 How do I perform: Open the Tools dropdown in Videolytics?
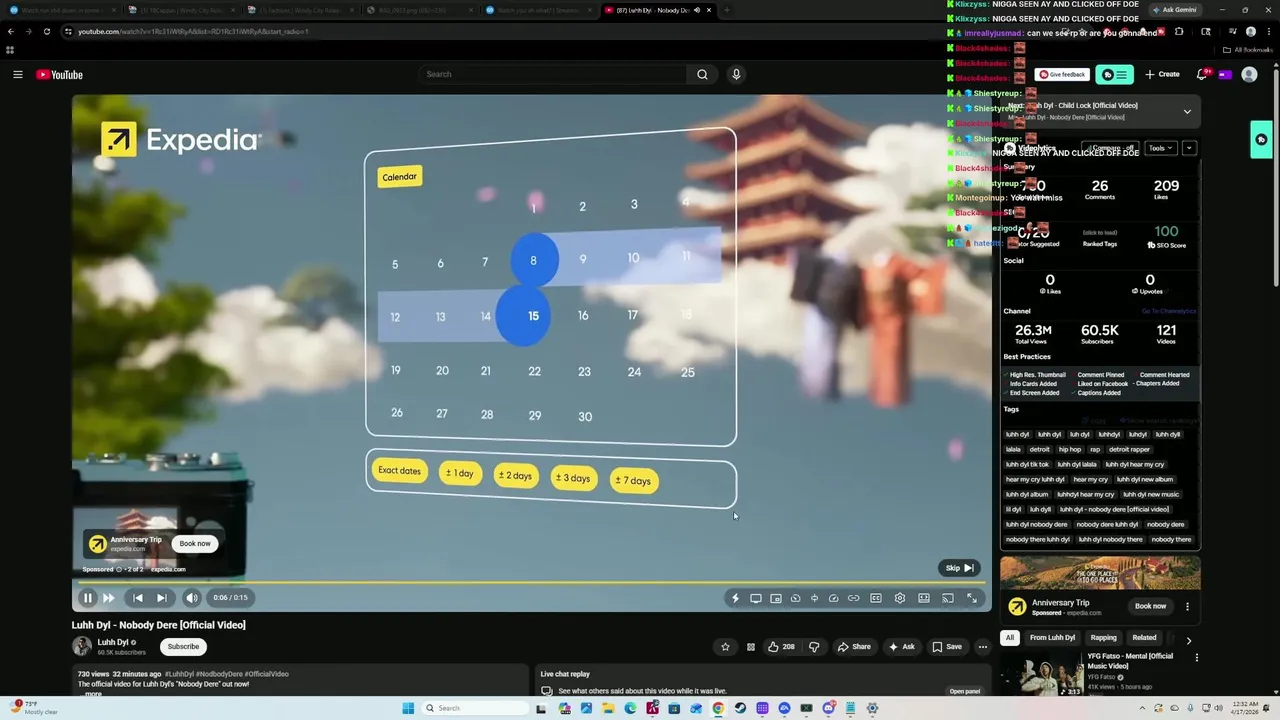(x=1160, y=148)
